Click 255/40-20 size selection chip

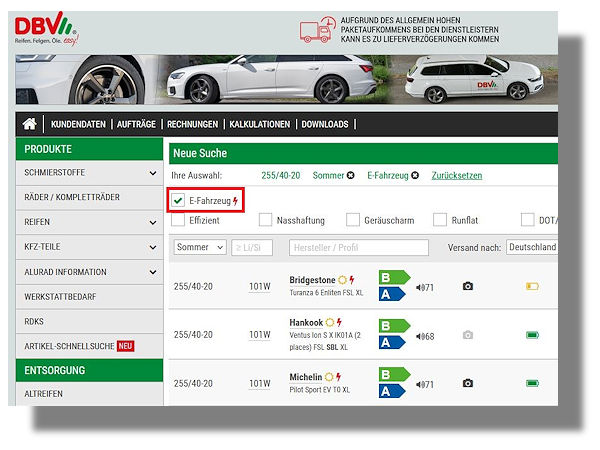pos(280,175)
